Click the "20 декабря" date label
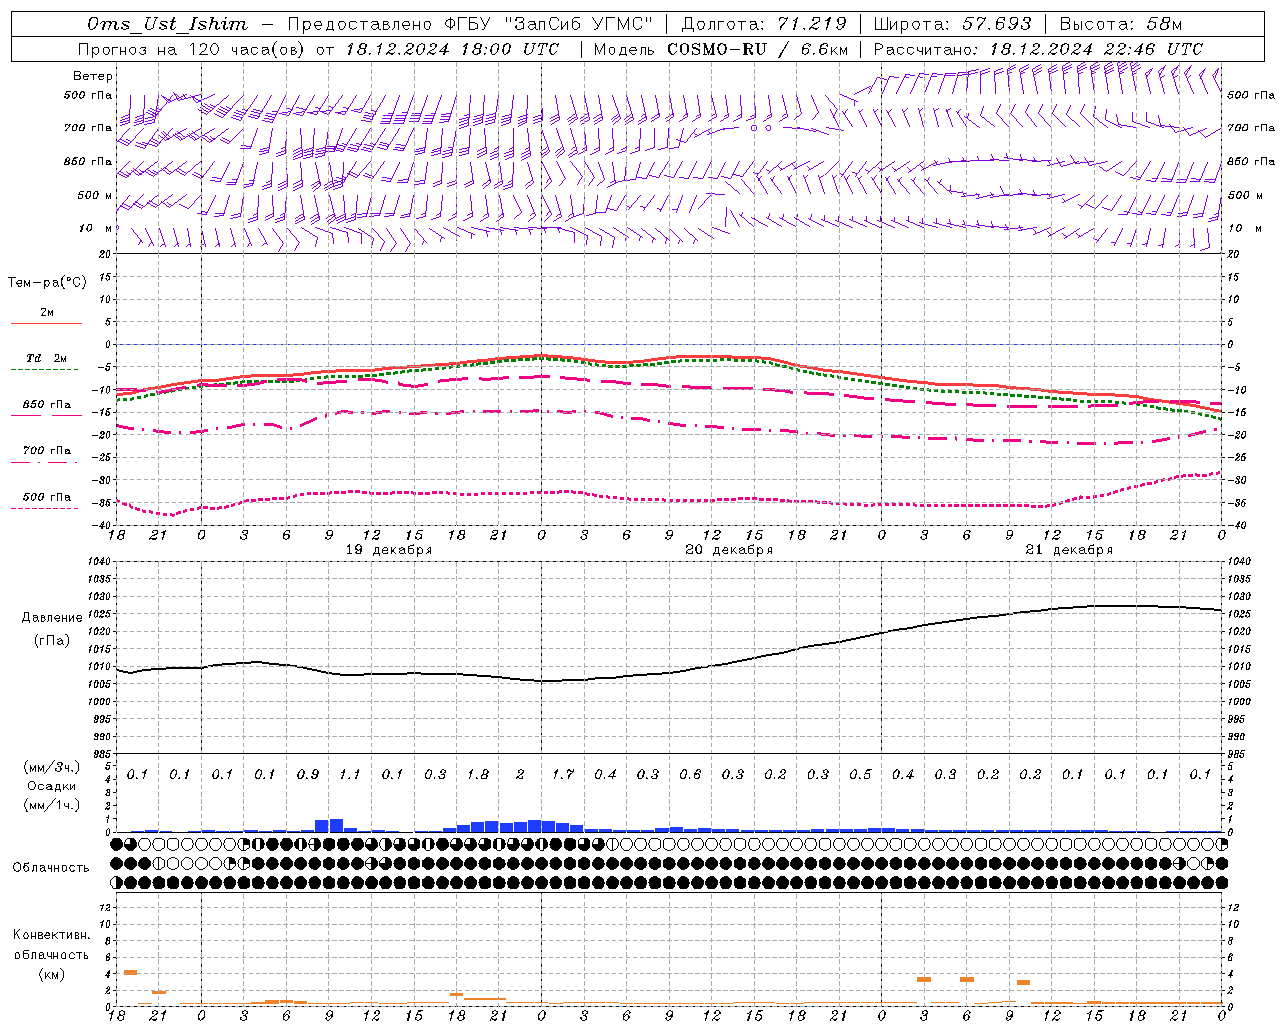 [729, 550]
